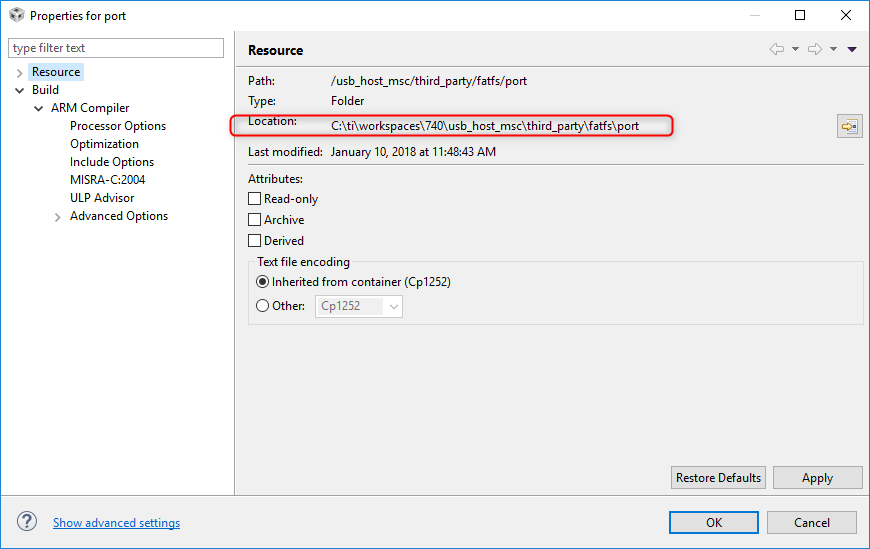Check the Derived checkbox
Viewport: 870px width, 549px height.
click(255, 241)
